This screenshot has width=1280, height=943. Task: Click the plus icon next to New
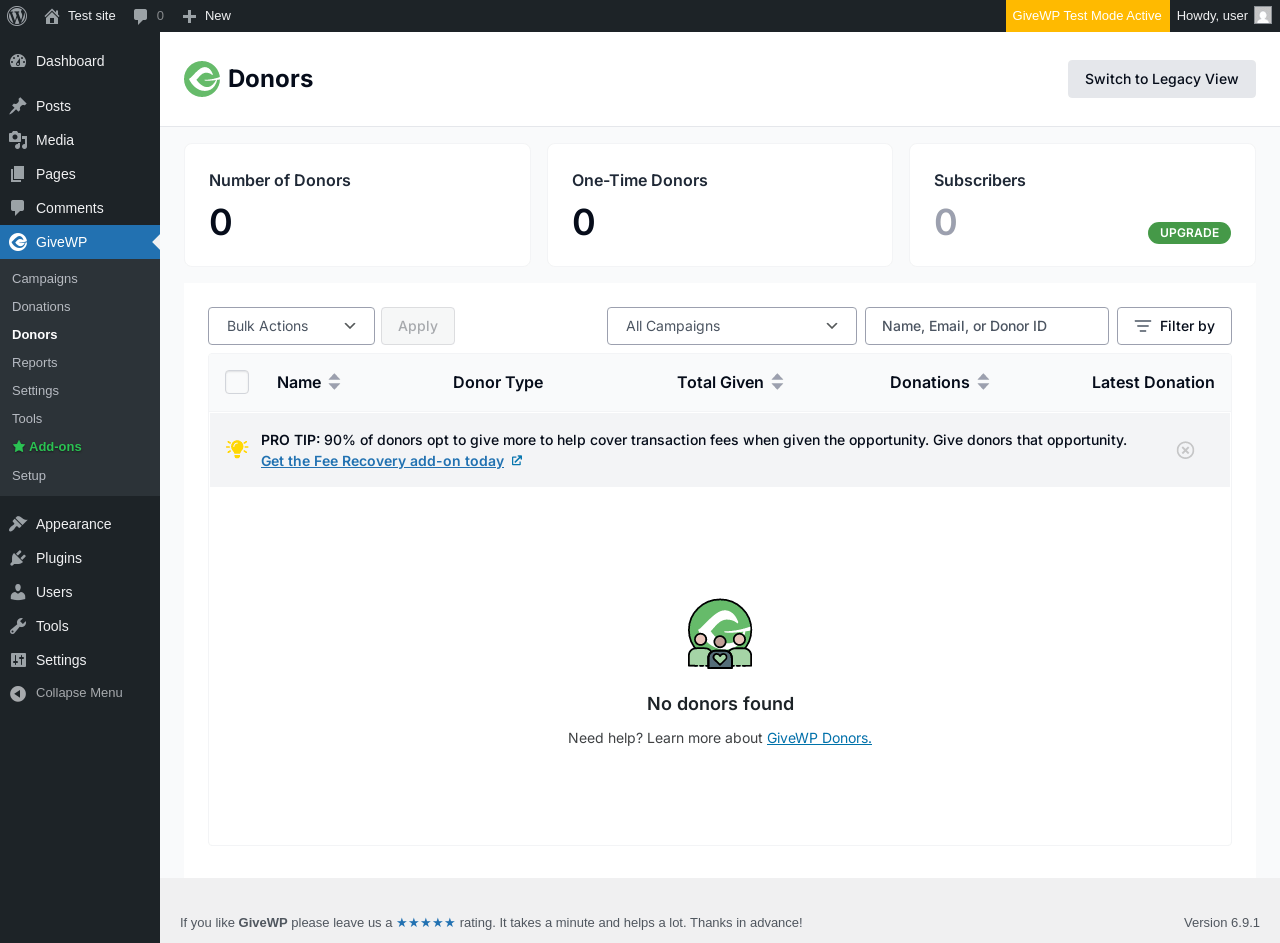(x=190, y=16)
